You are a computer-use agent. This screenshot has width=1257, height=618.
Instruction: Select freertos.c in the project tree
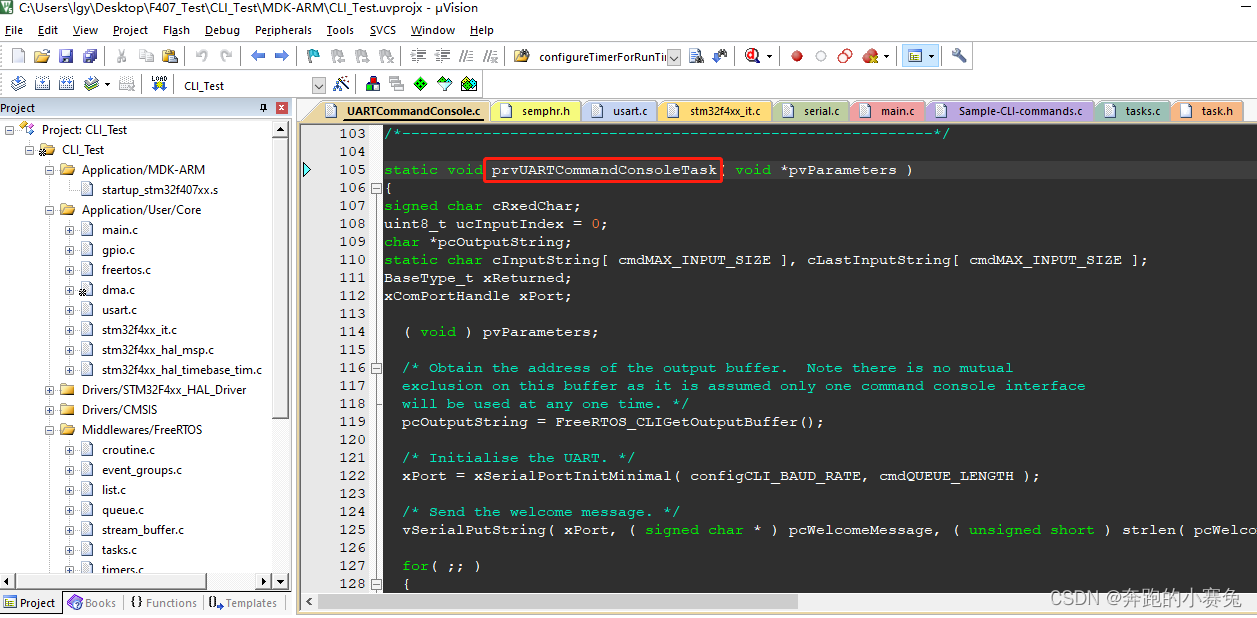tap(126, 270)
